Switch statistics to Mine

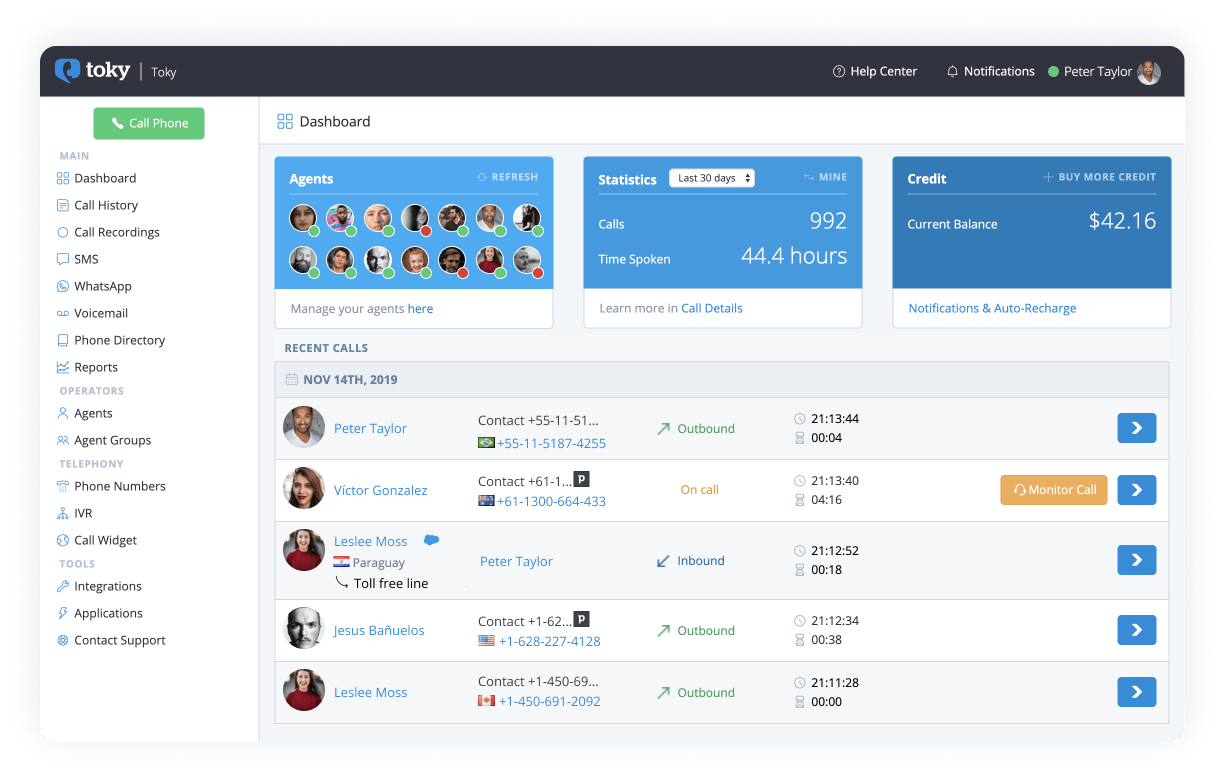click(825, 177)
